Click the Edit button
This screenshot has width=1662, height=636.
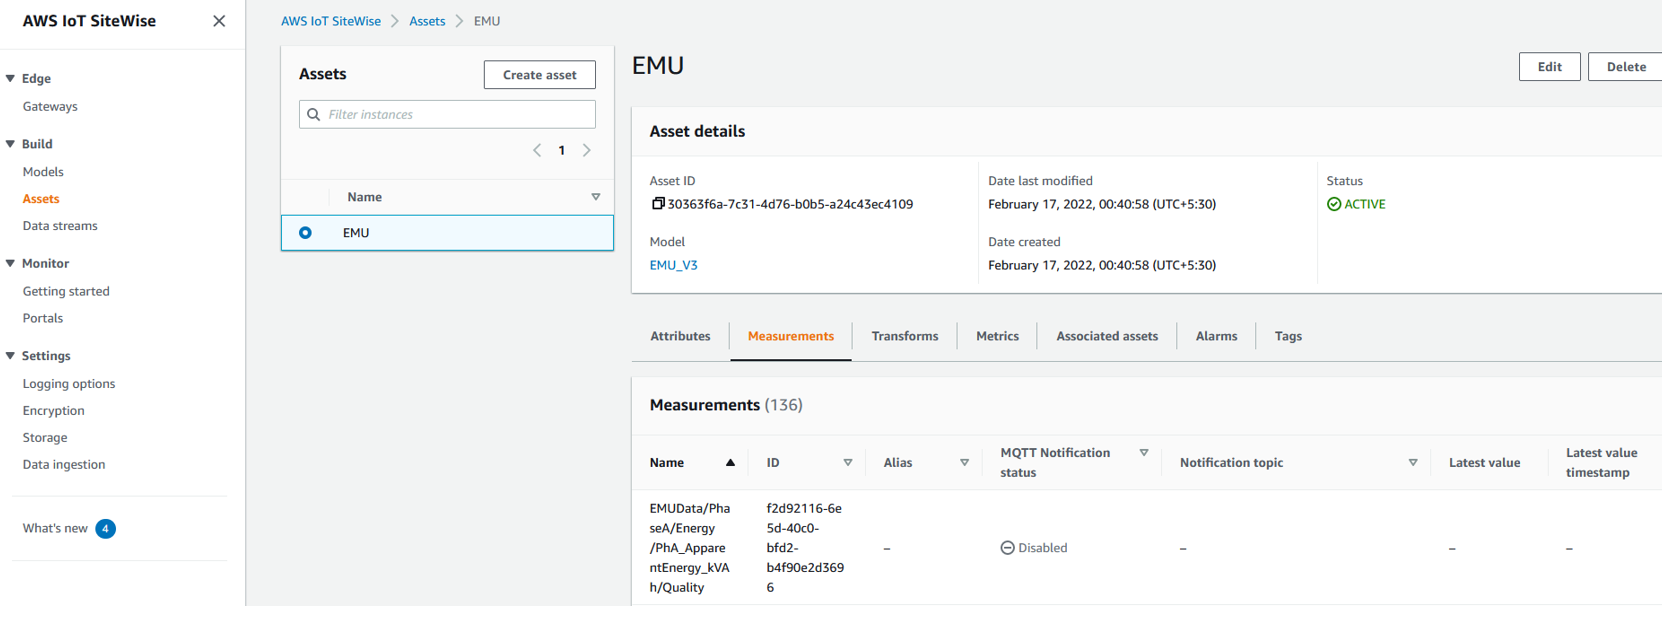click(1550, 67)
